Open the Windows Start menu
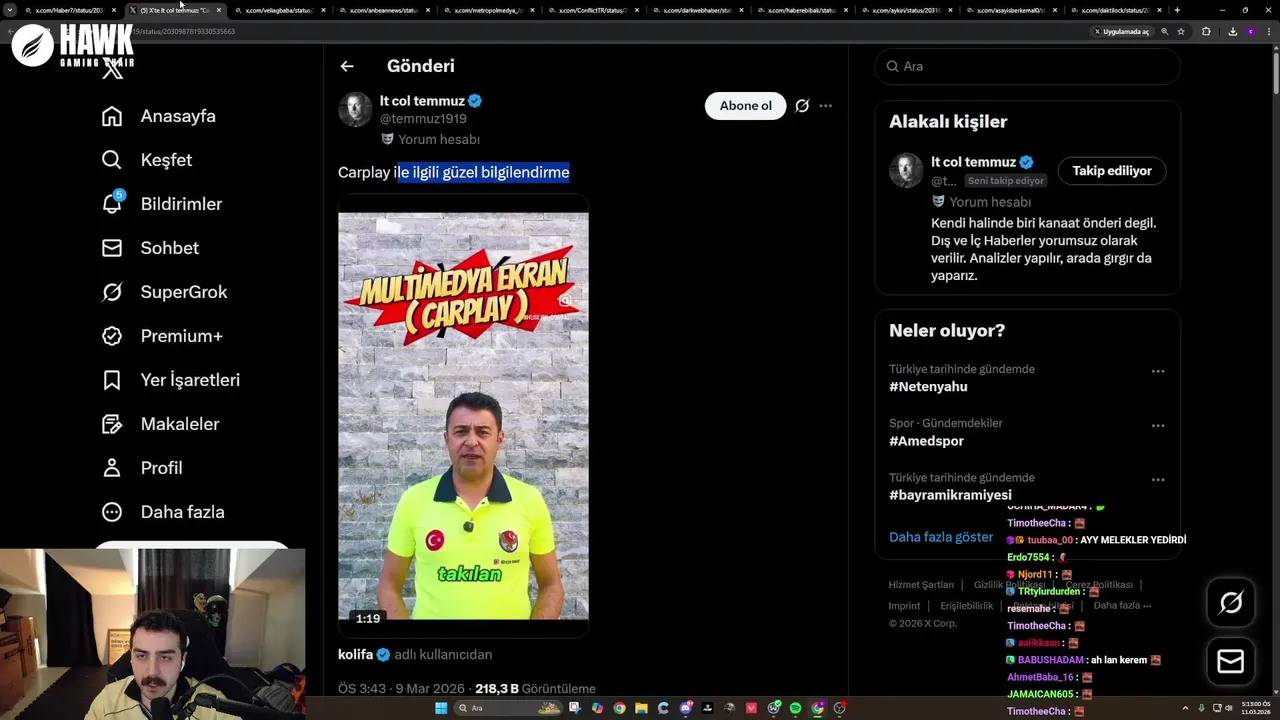Viewport: 1280px width, 720px height. pyautogui.click(x=441, y=708)
